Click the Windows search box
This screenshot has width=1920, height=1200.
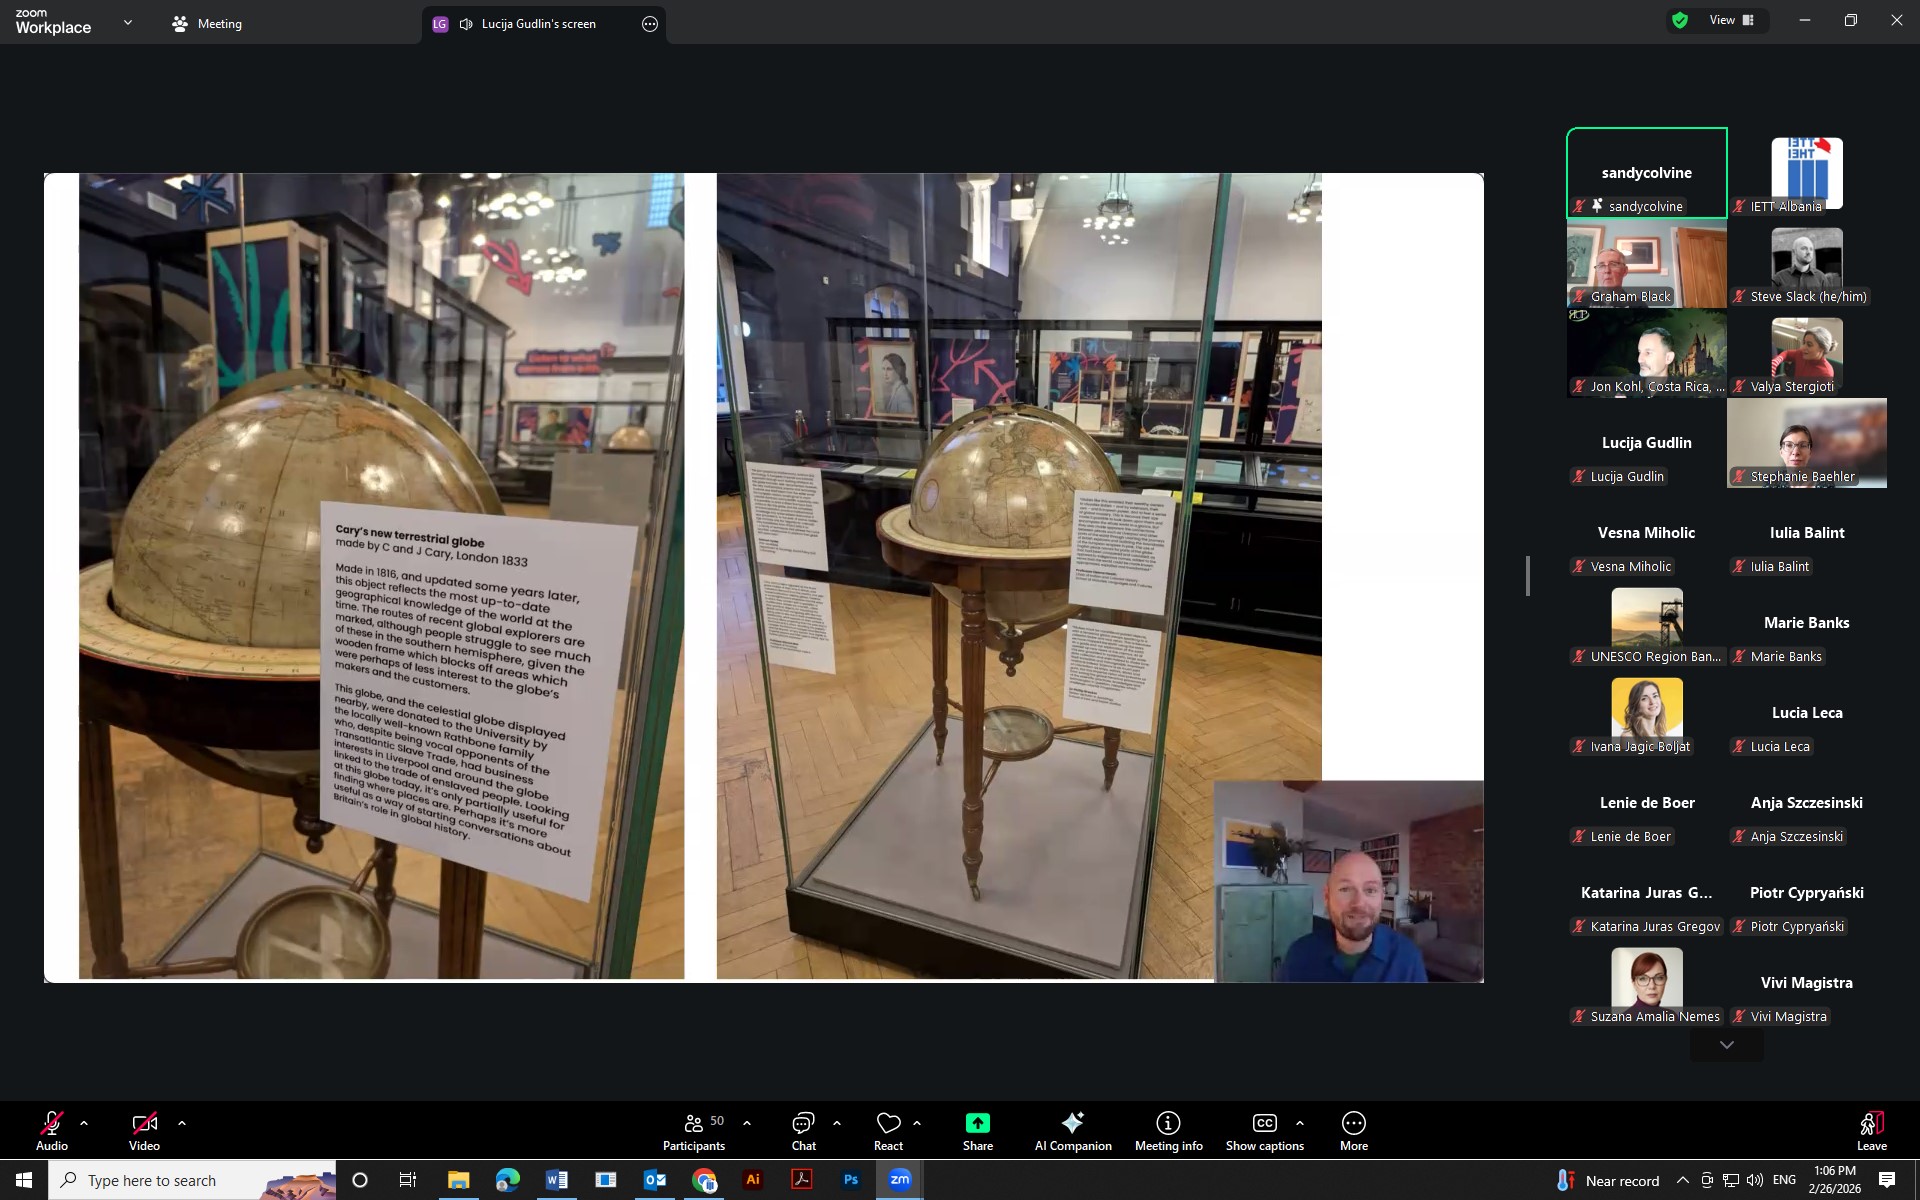point(192,1180)
